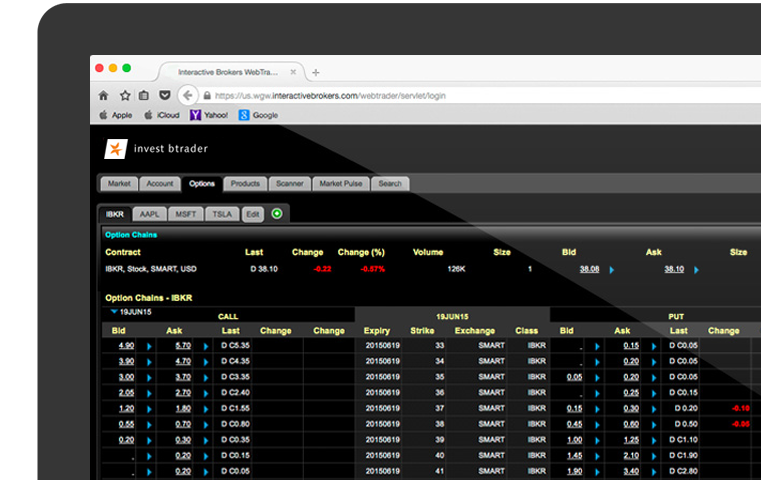Click put ask 0.60 for strike 38
The image size is (761, 480).
[631, 424]
